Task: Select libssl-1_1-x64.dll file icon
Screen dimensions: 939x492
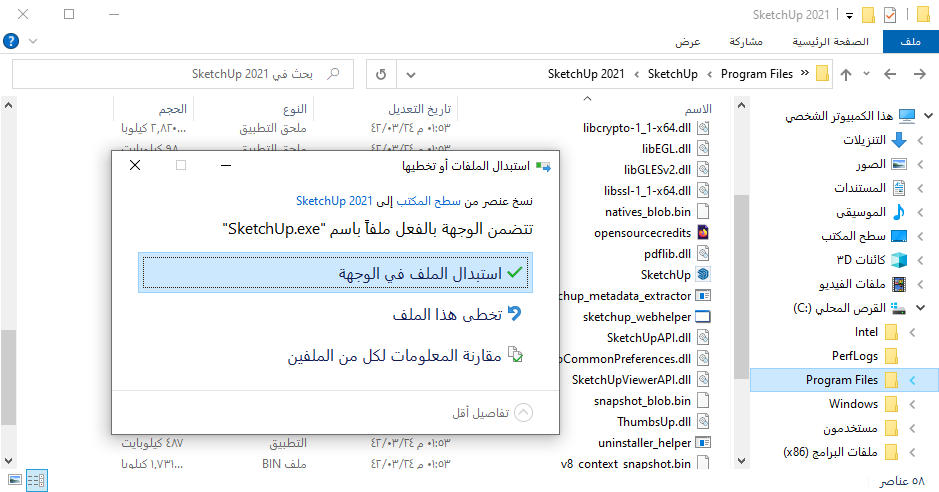Action: [703, 190]
